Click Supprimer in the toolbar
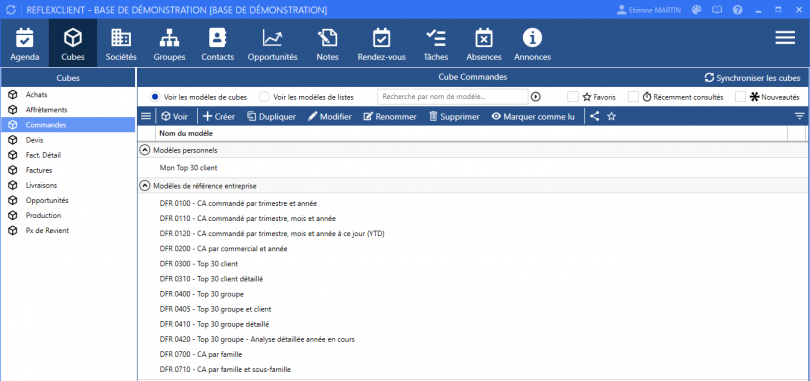Viewport: 810px width, 381px height. (455, 117)
